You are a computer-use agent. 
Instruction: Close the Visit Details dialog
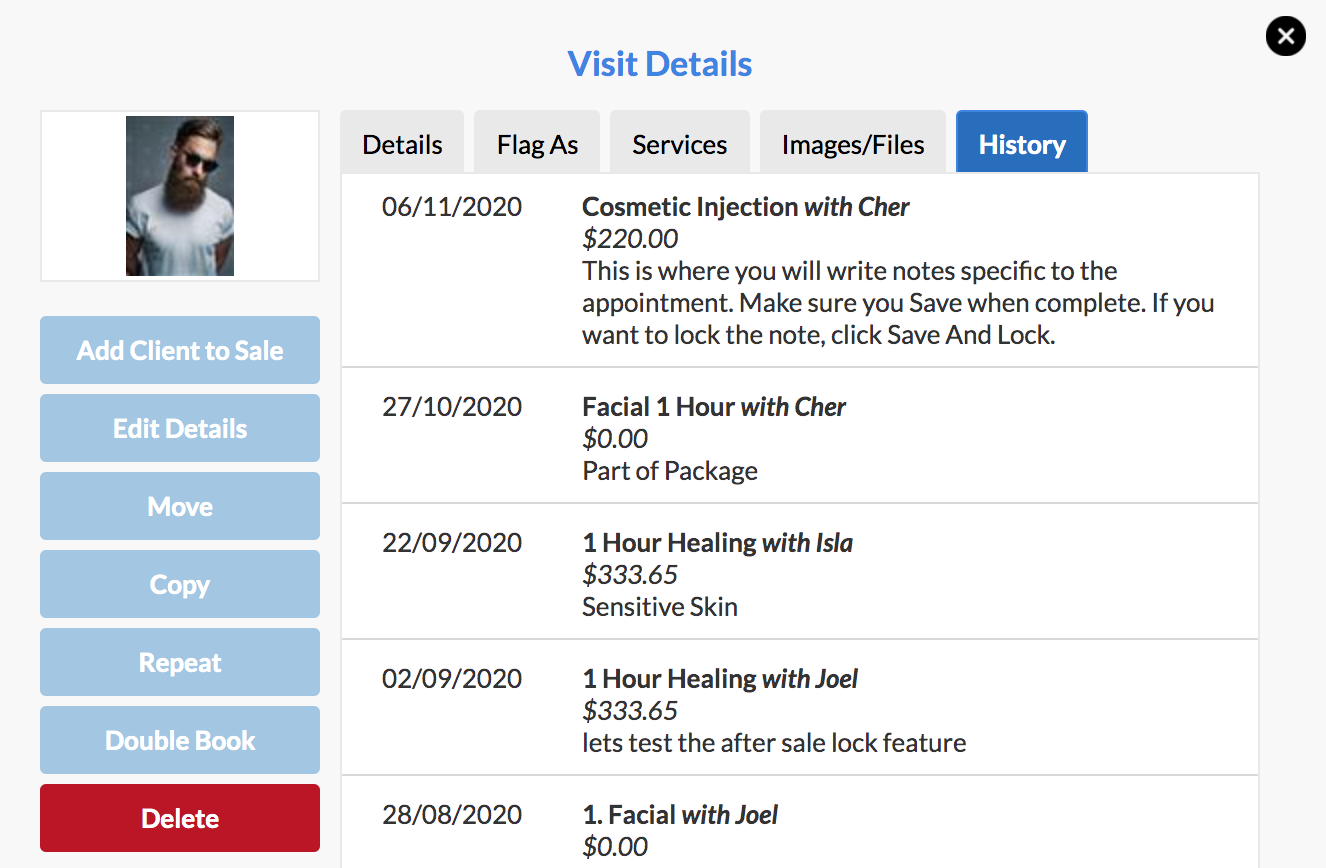click(x=1285, y=37)
